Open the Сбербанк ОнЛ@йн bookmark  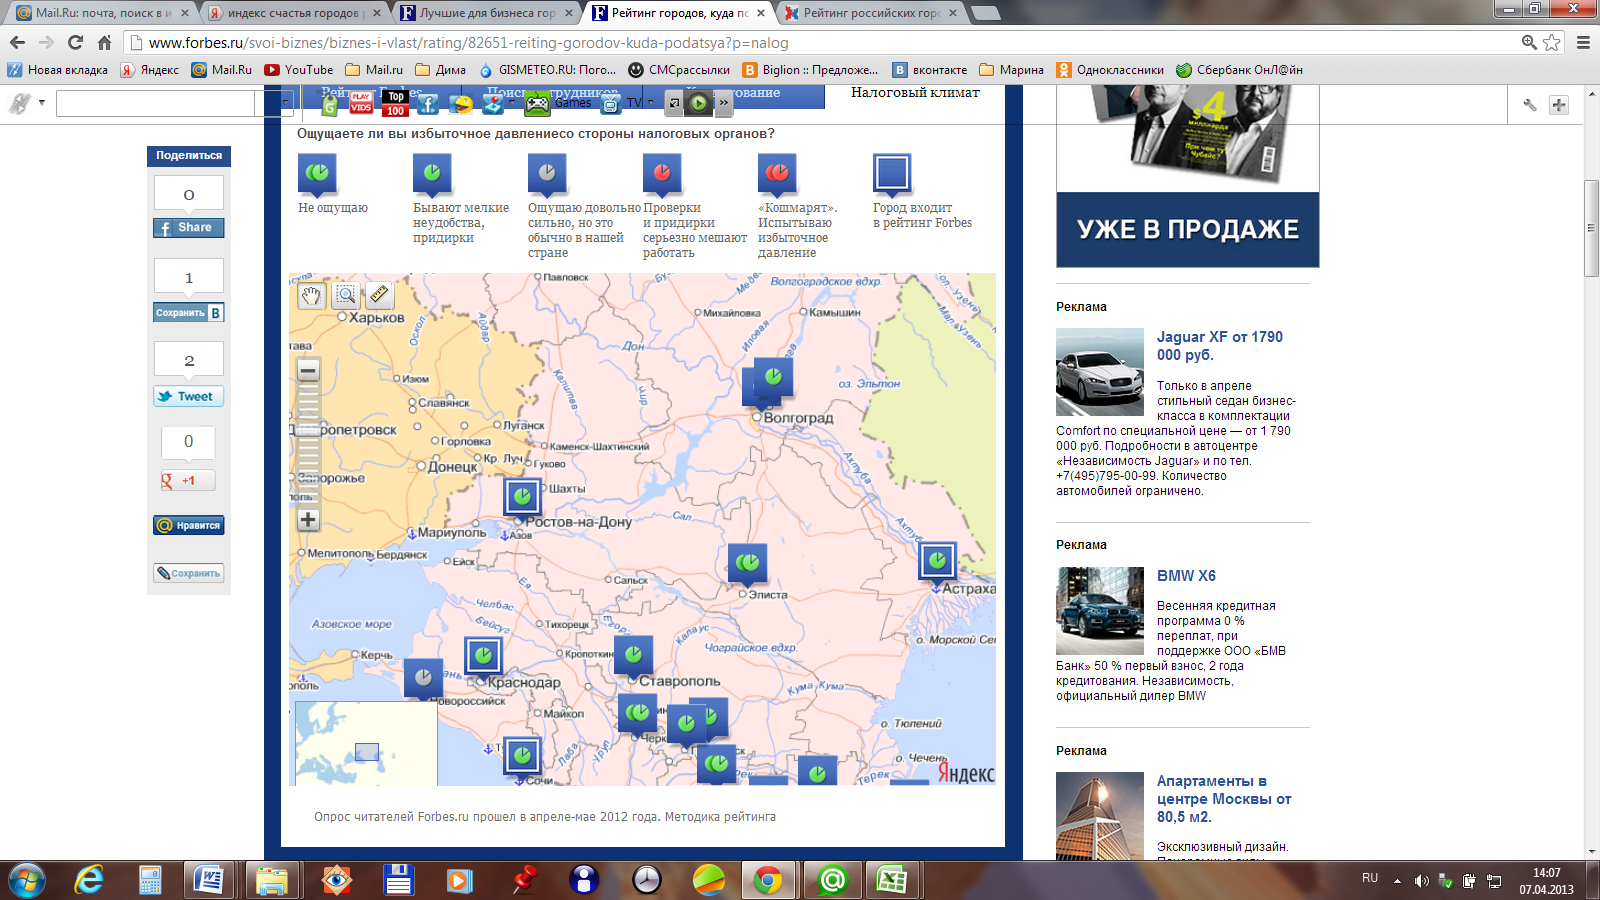tap(1240, 70)
